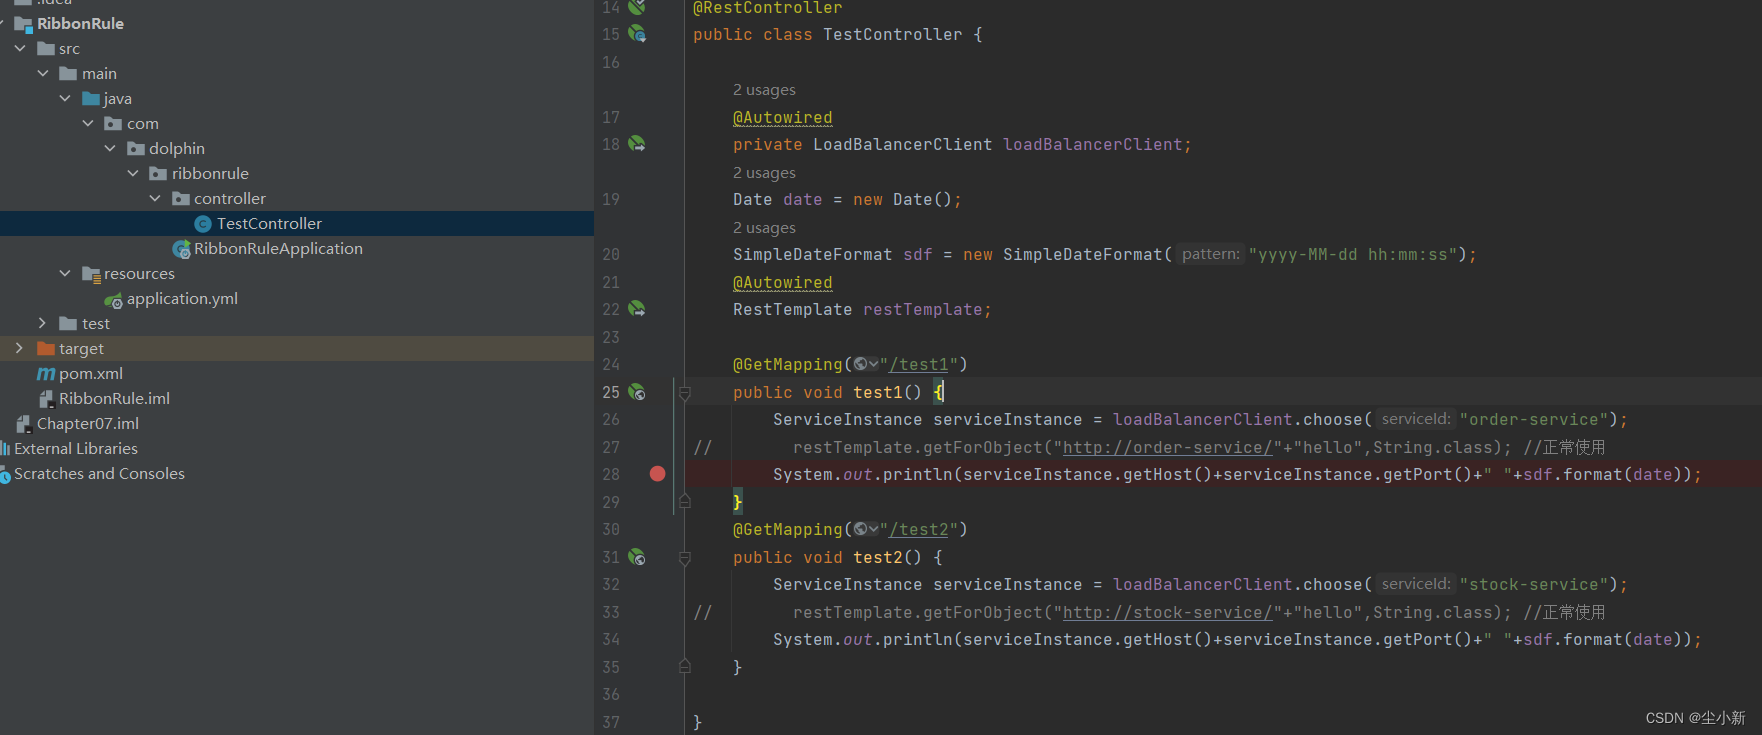Click the RibbonRuleApplication Spring class icon

click(181, 249)
